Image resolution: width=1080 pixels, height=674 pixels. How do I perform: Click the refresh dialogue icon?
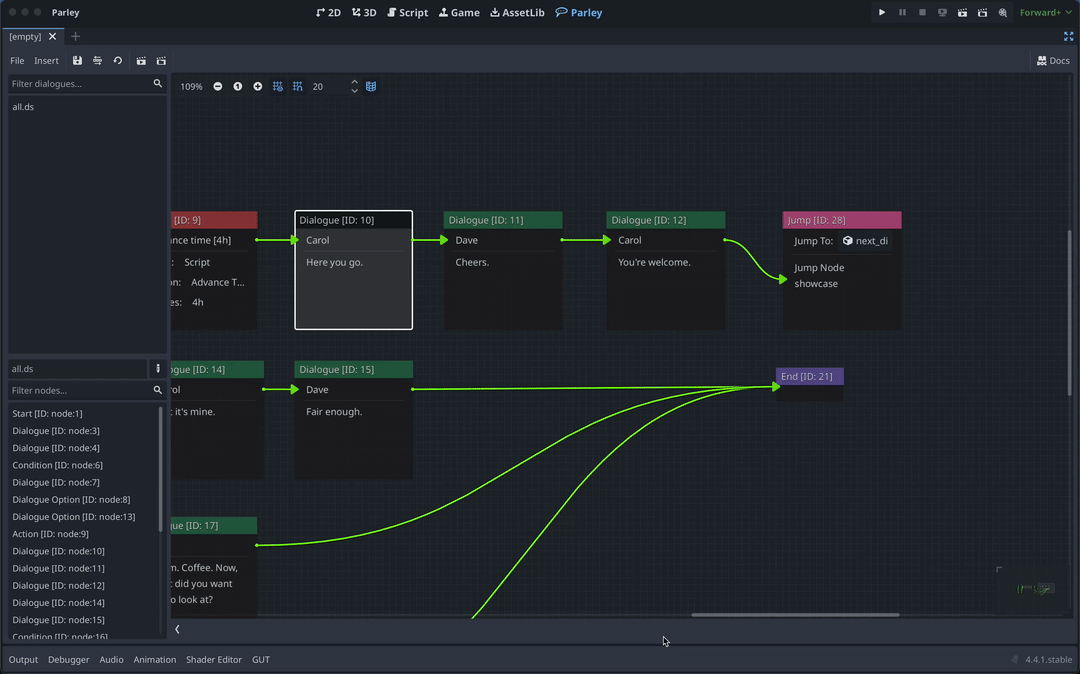[117, 61]
